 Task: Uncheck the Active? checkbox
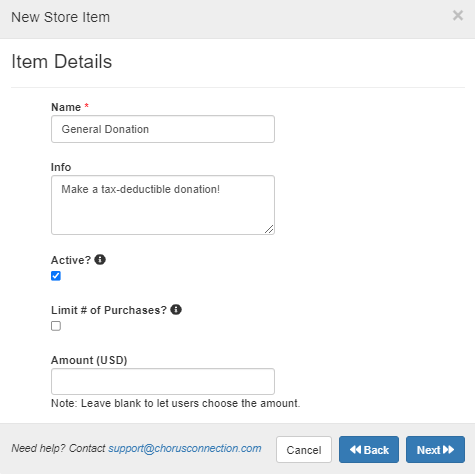pyautogui.click(x=56, y=276)
